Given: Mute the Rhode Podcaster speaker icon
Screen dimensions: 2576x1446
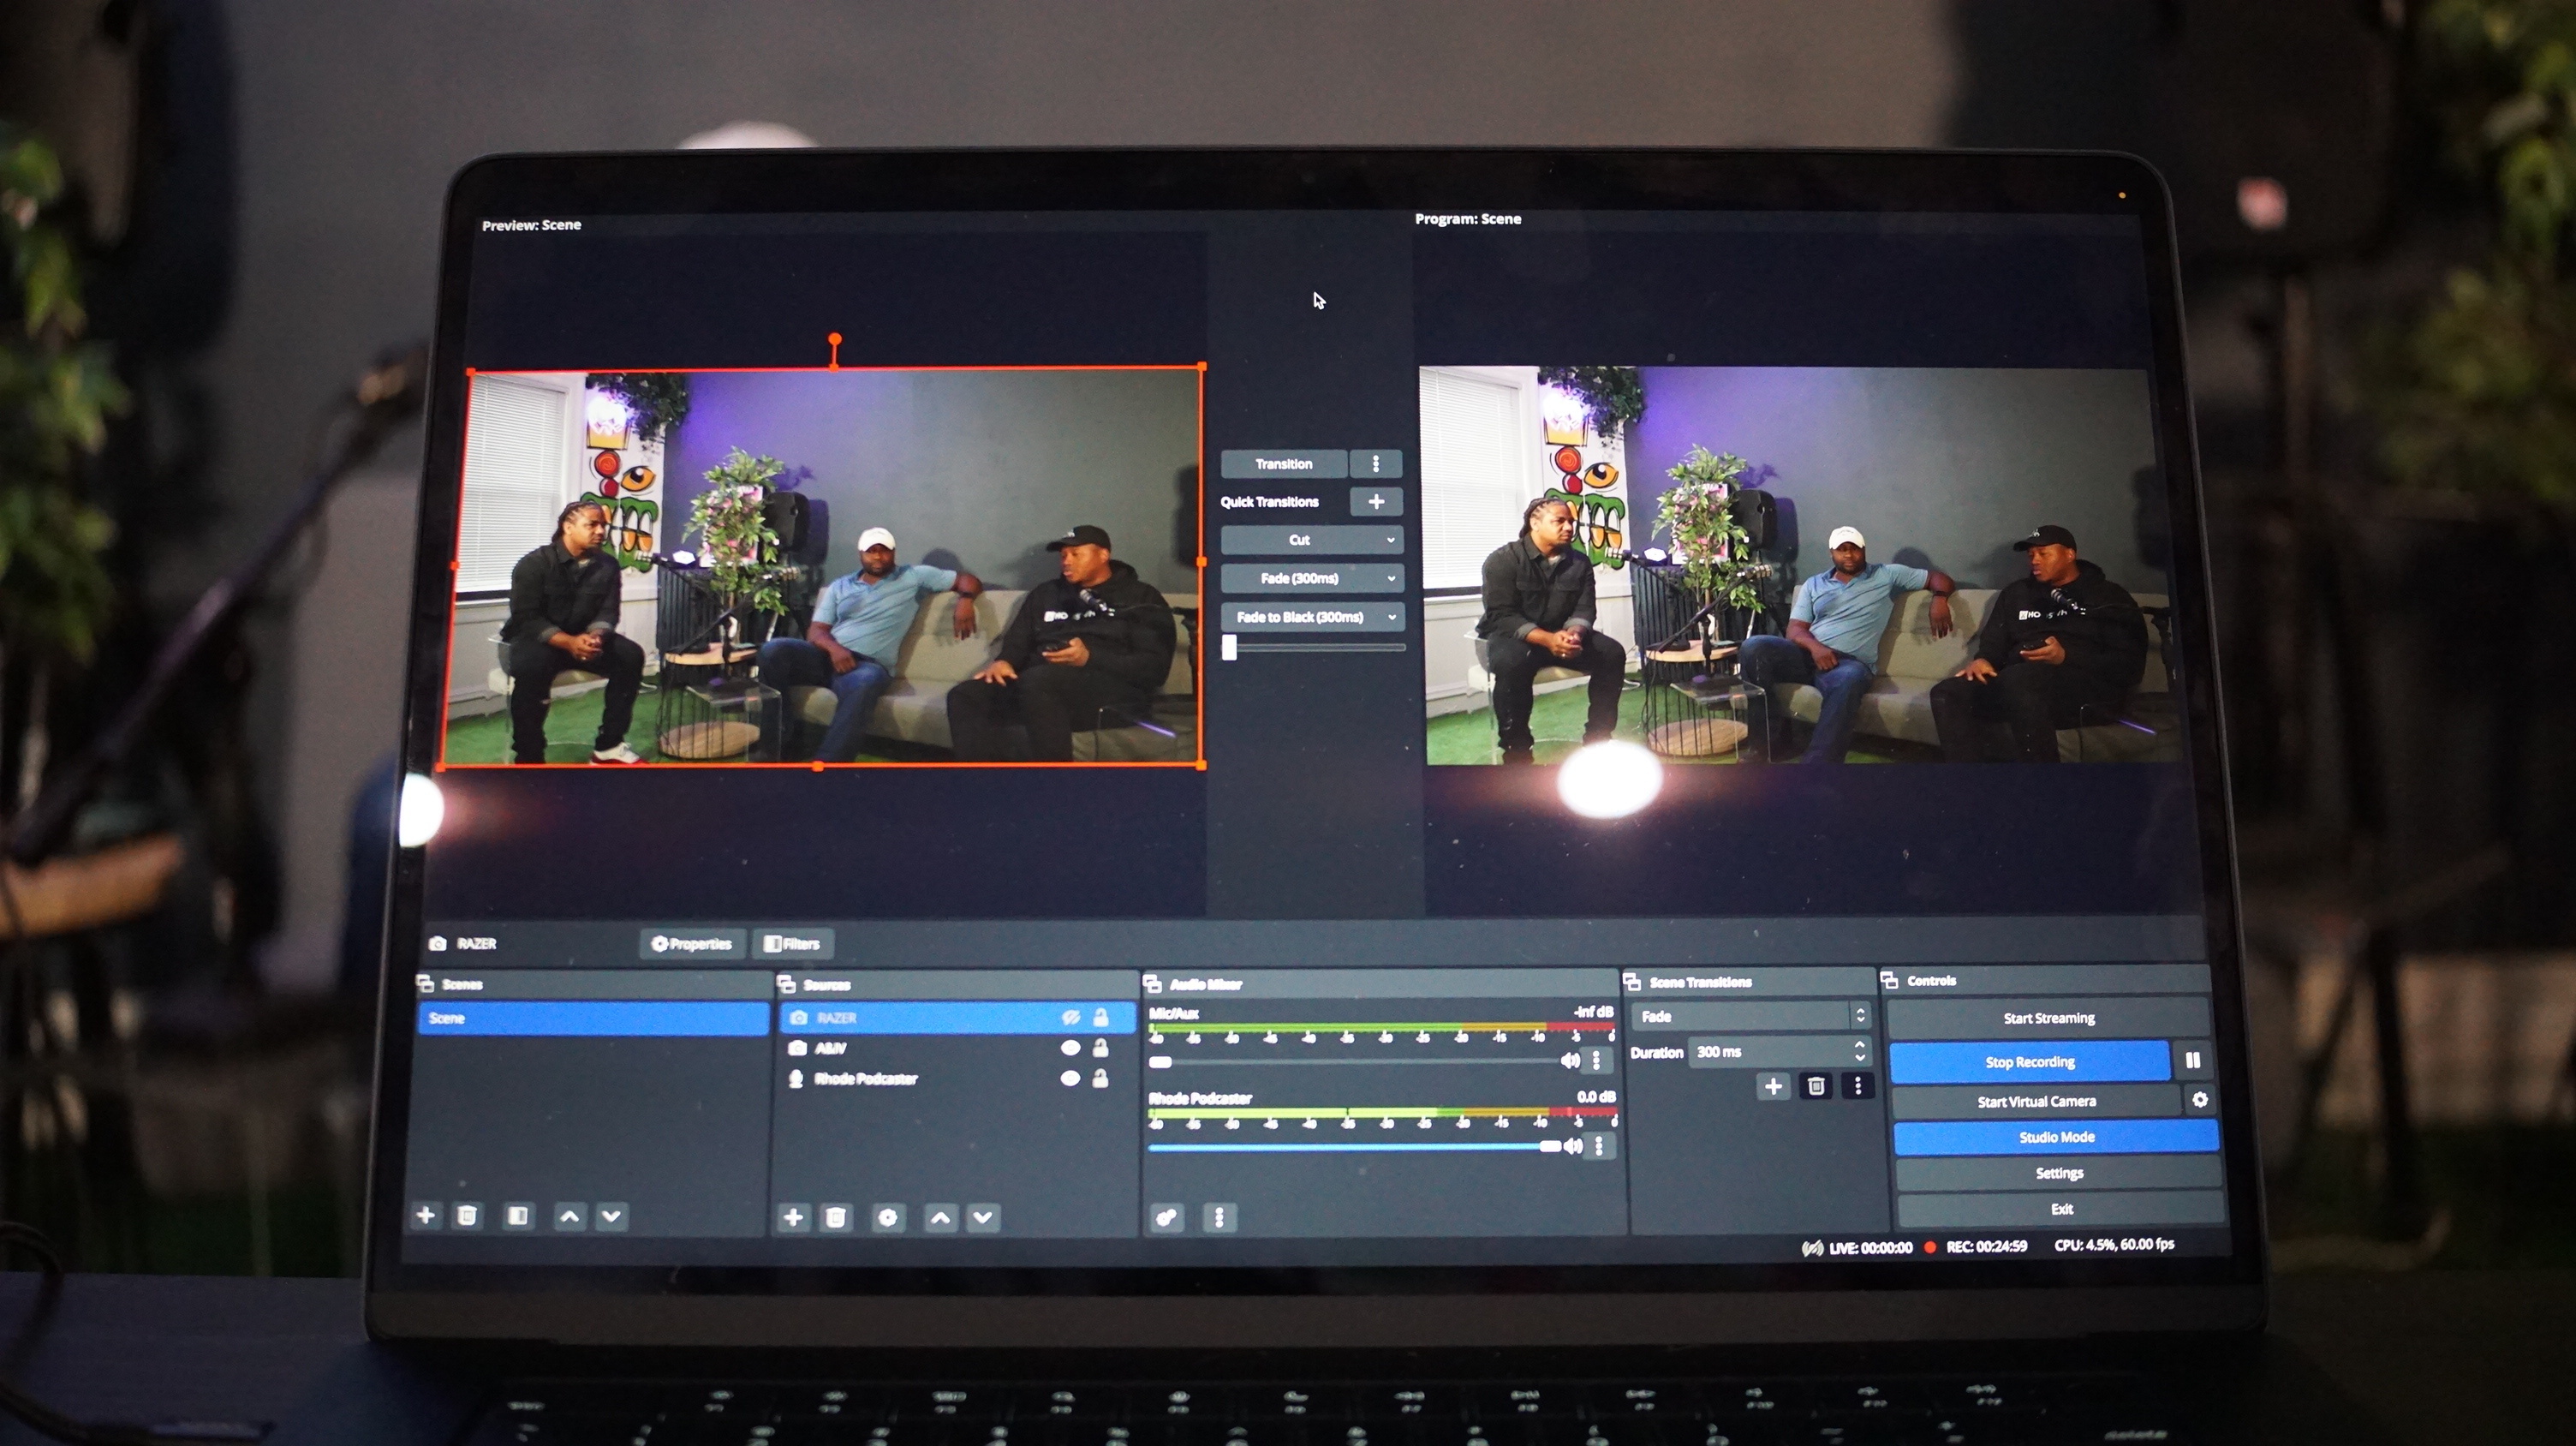Looking at the screenshot, I should pyautogui.click(x=1573, y=1146).
